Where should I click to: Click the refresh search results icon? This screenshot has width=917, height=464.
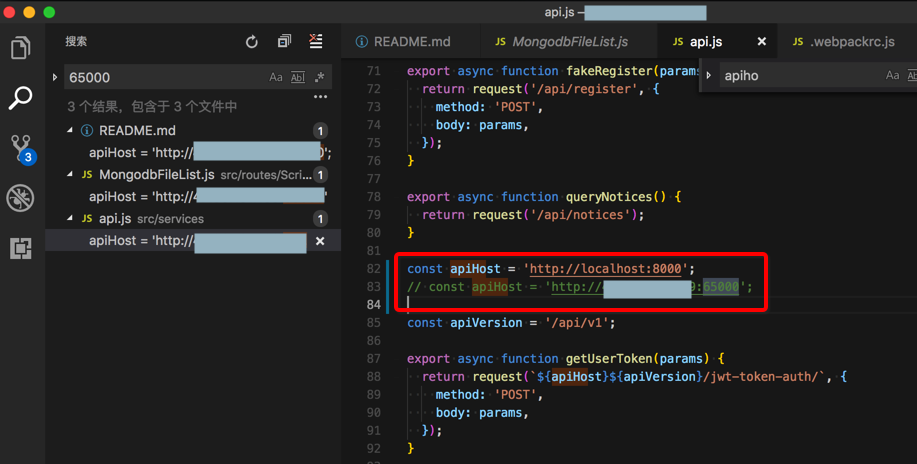[252, 42]
